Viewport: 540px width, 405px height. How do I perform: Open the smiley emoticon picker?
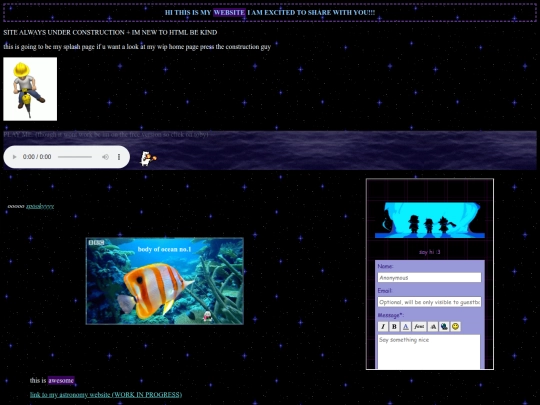[x=455, y=326]
